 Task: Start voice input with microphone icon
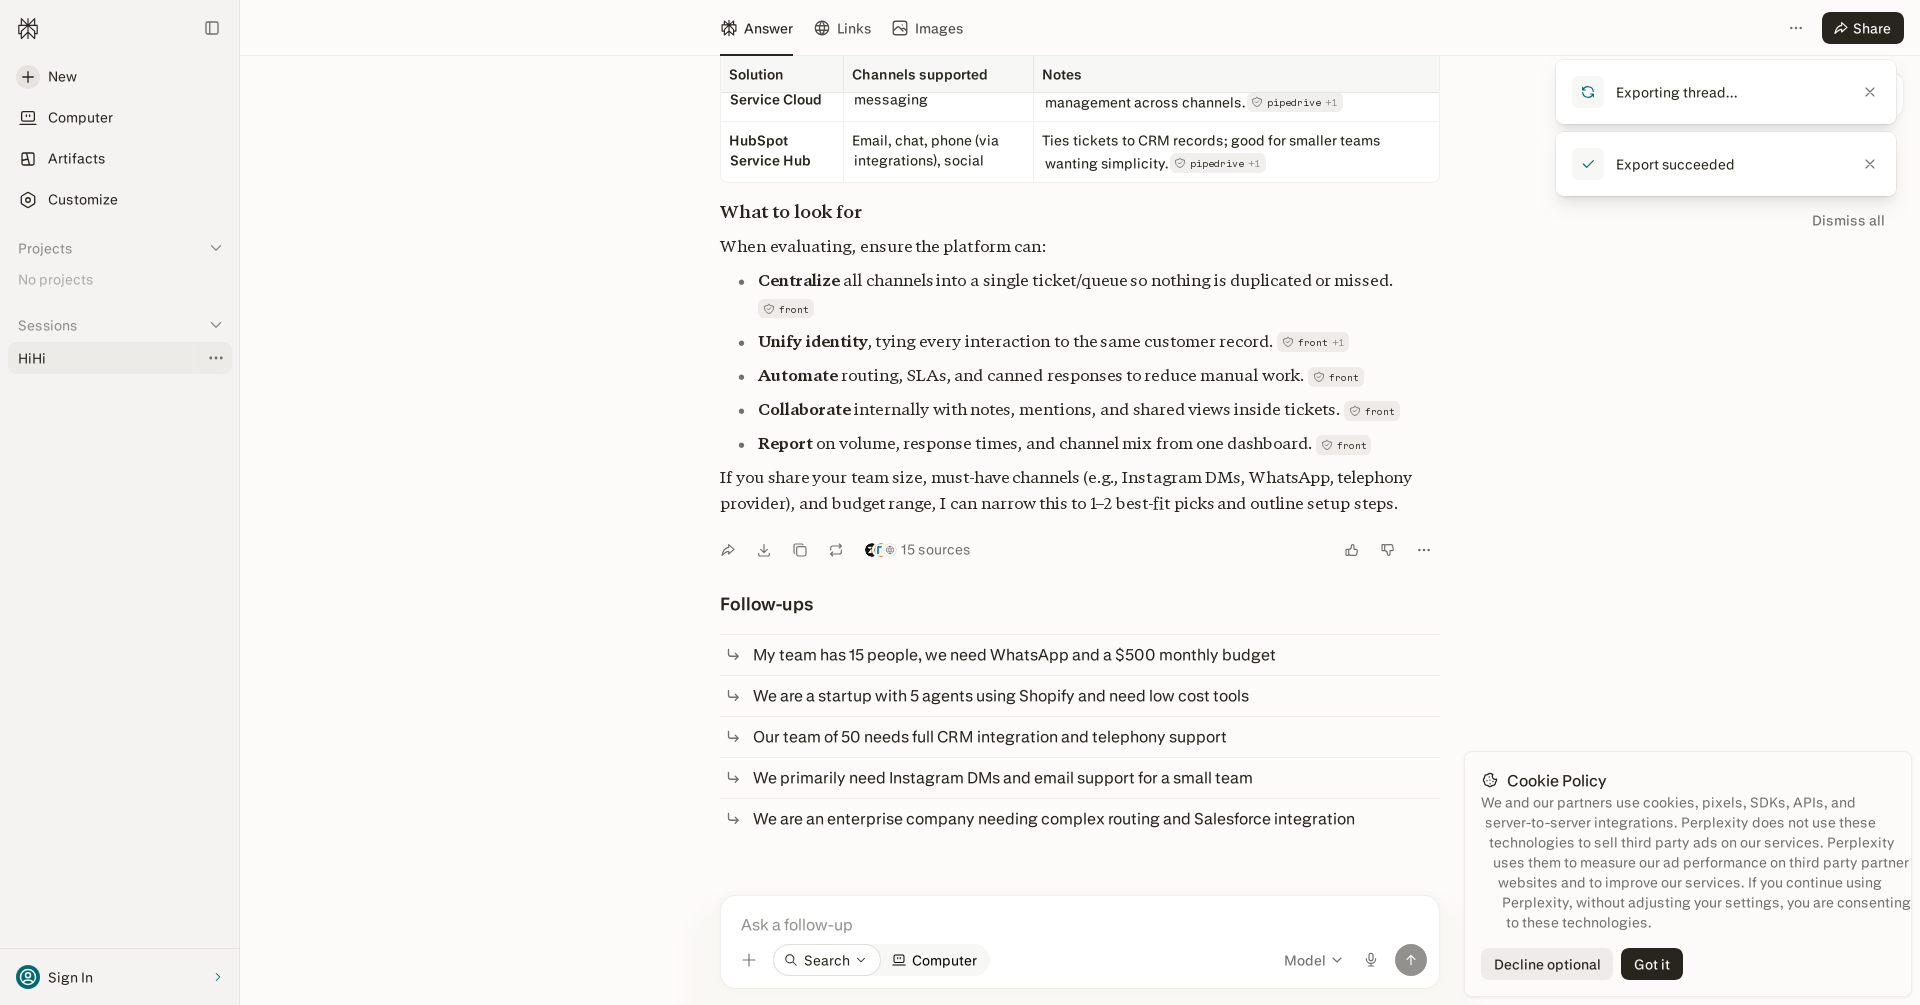tap(1371, 960)
